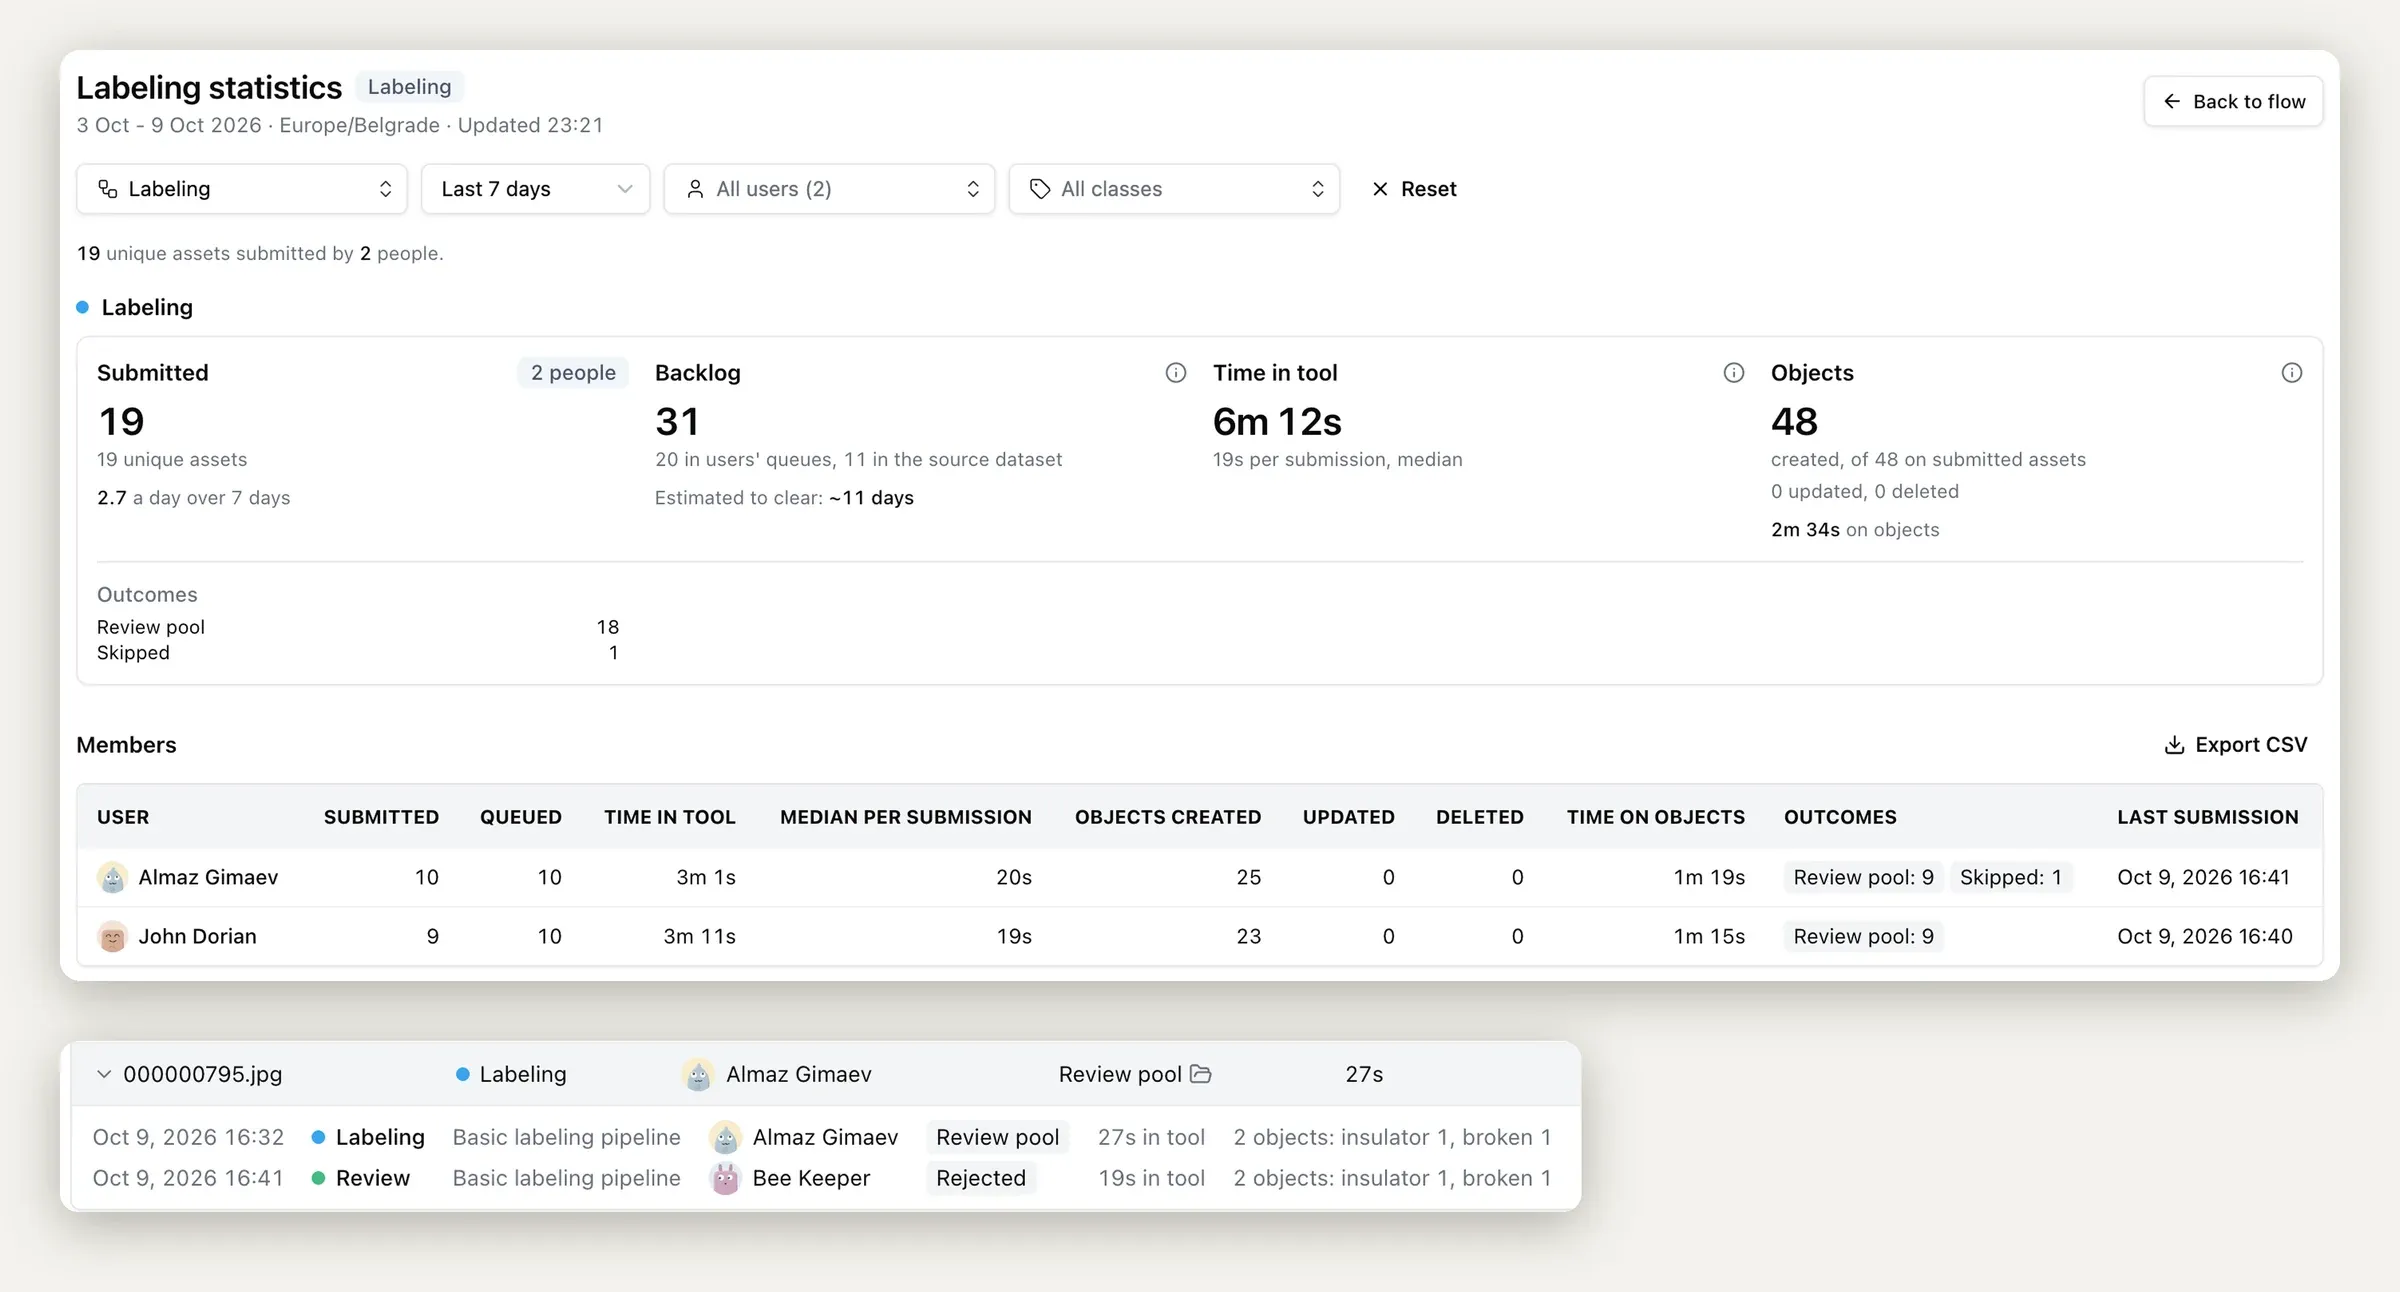2400x1292 pixels.
Task: Click the Time in tool info icon
Action: coord(1734,373)
